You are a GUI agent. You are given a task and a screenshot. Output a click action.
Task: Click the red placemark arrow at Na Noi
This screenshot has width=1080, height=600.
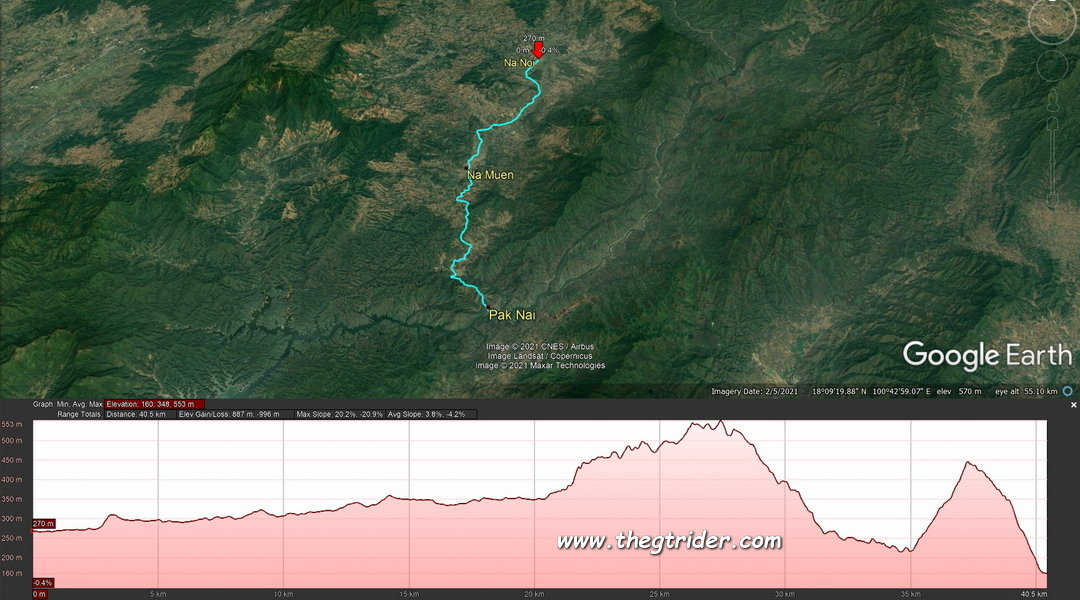[x=538, y=51]
